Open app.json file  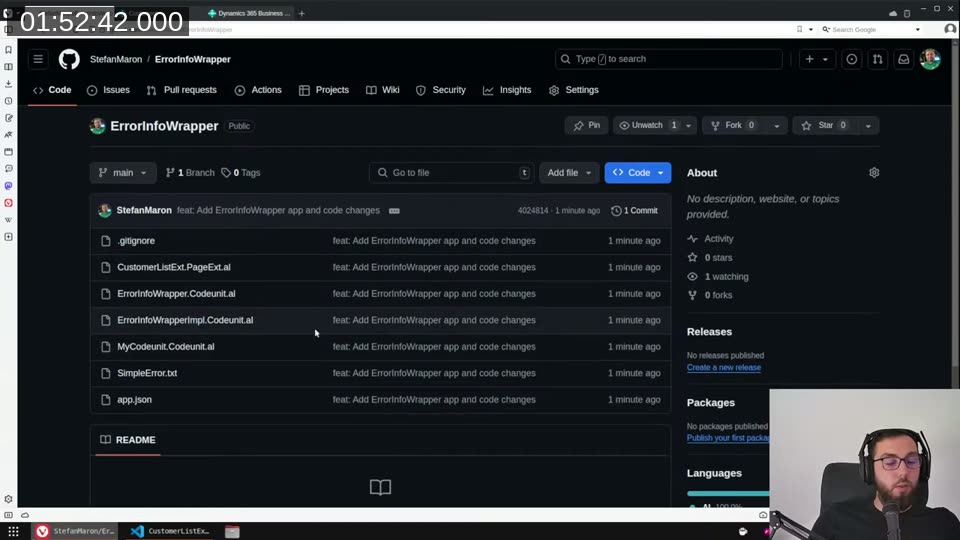click(x=135, y=399)
